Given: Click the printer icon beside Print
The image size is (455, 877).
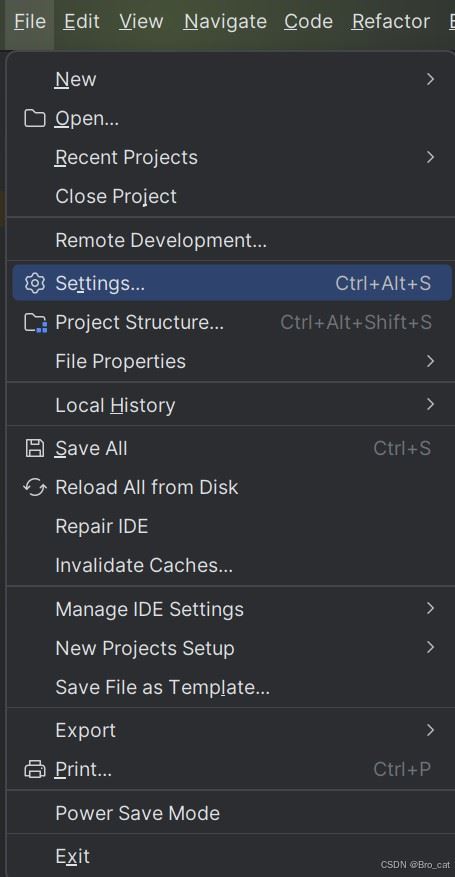Looking at the screenshot, I should [35, 770].
